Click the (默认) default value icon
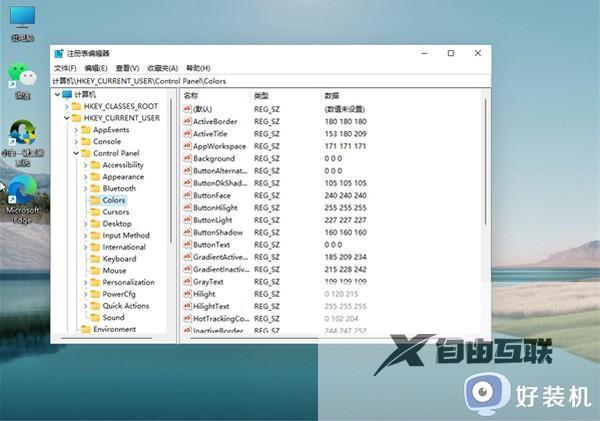600x421 pixels. [187, 109]
